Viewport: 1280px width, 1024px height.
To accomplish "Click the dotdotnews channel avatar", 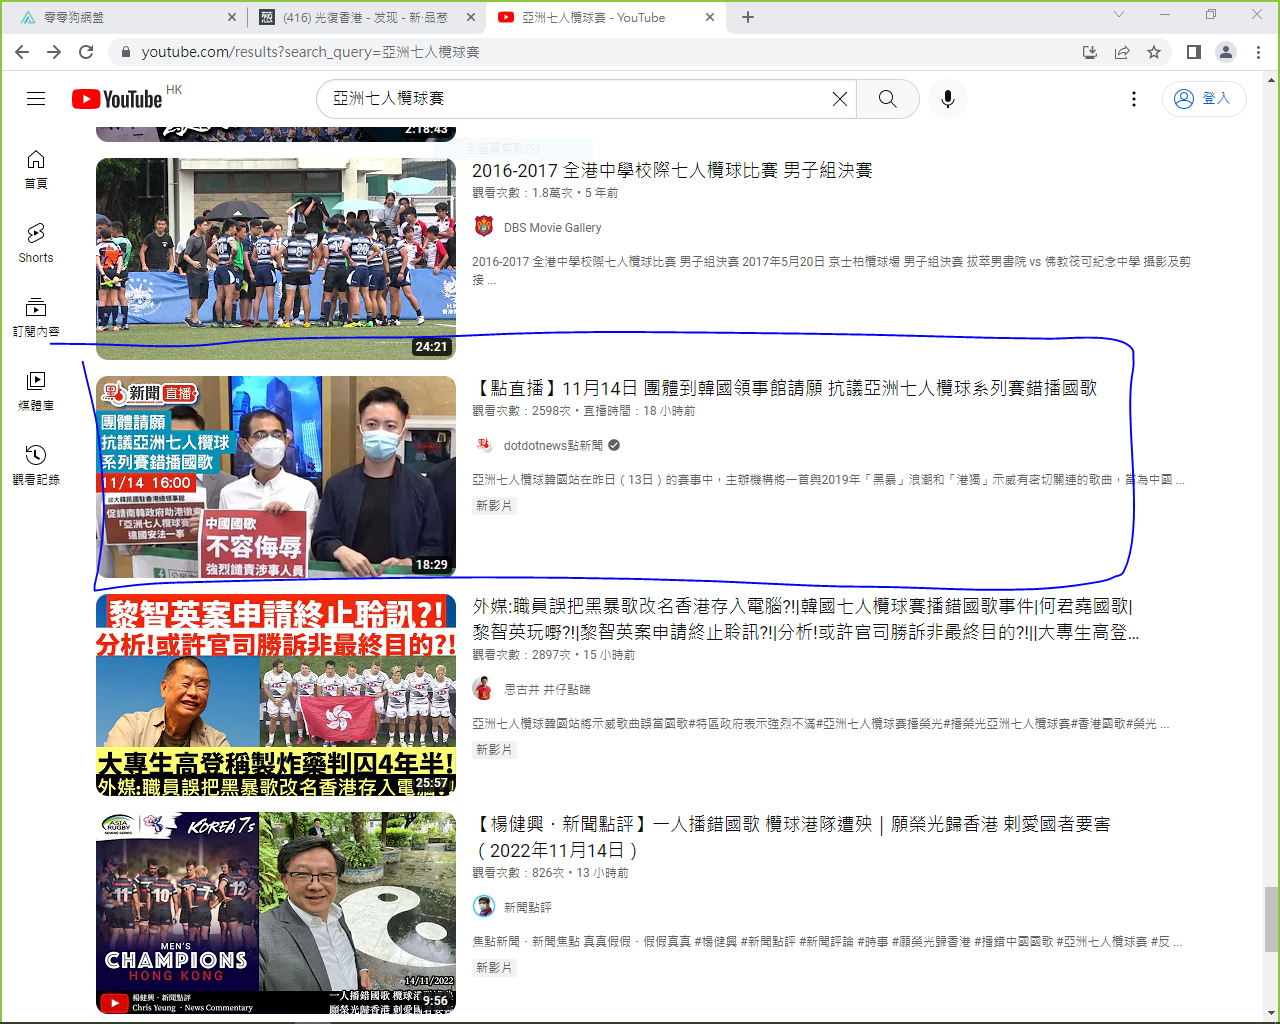I will coord(484,445).
